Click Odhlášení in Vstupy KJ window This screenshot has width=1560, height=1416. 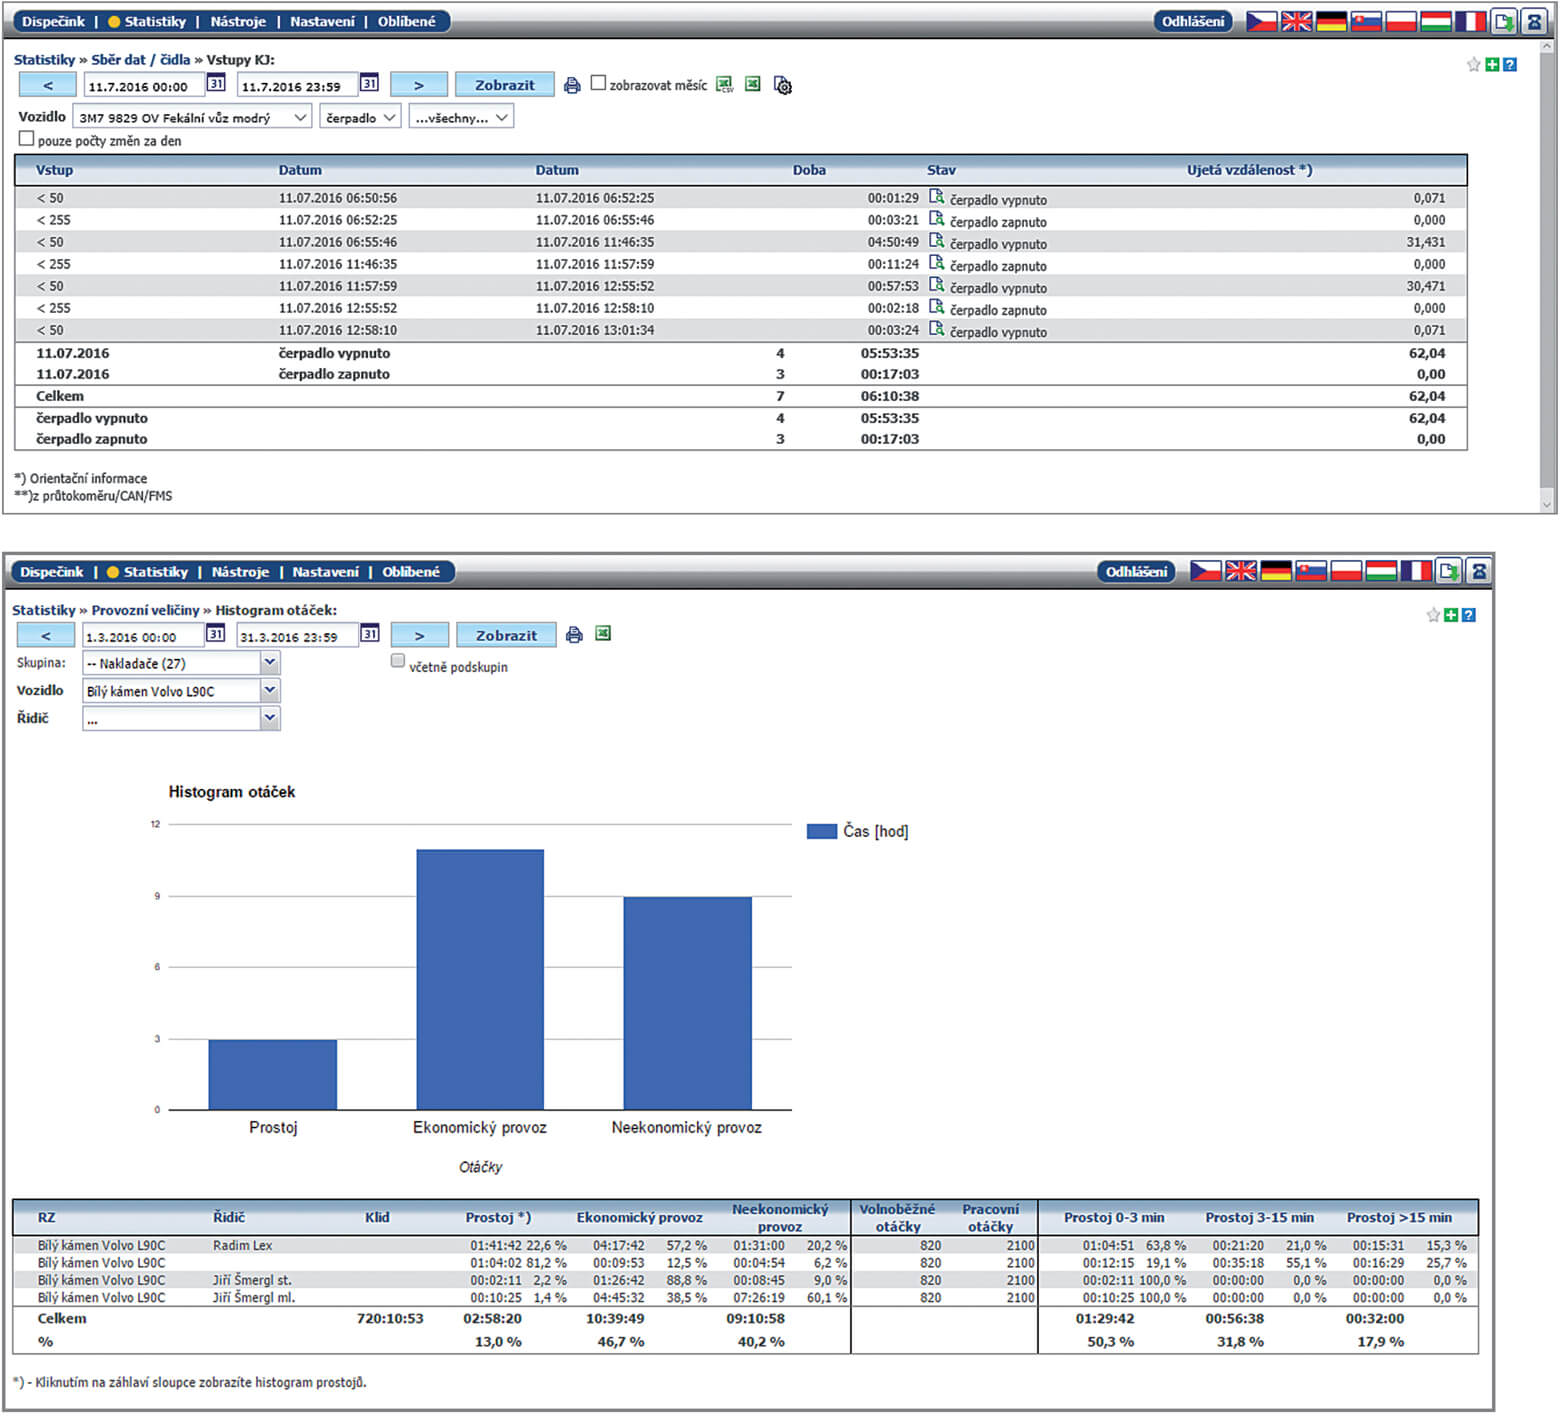(x=1193, y=21)
